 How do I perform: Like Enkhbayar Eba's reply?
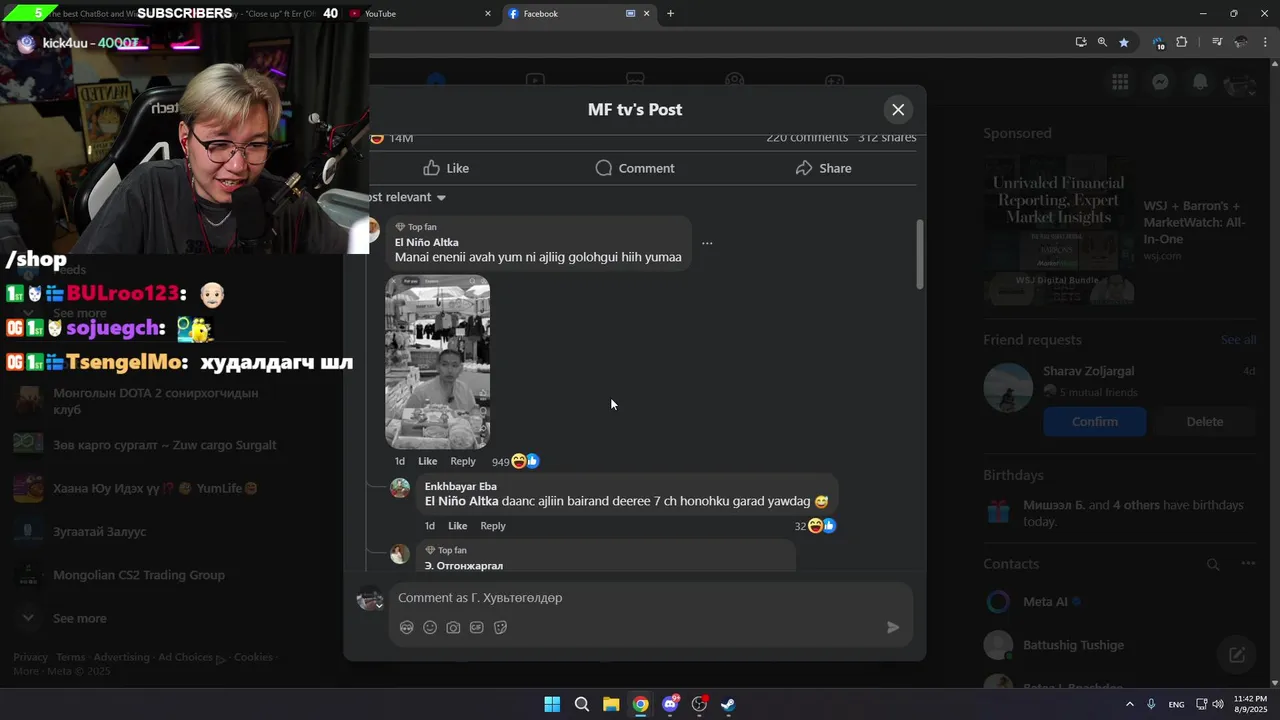[x=457, y=526]
